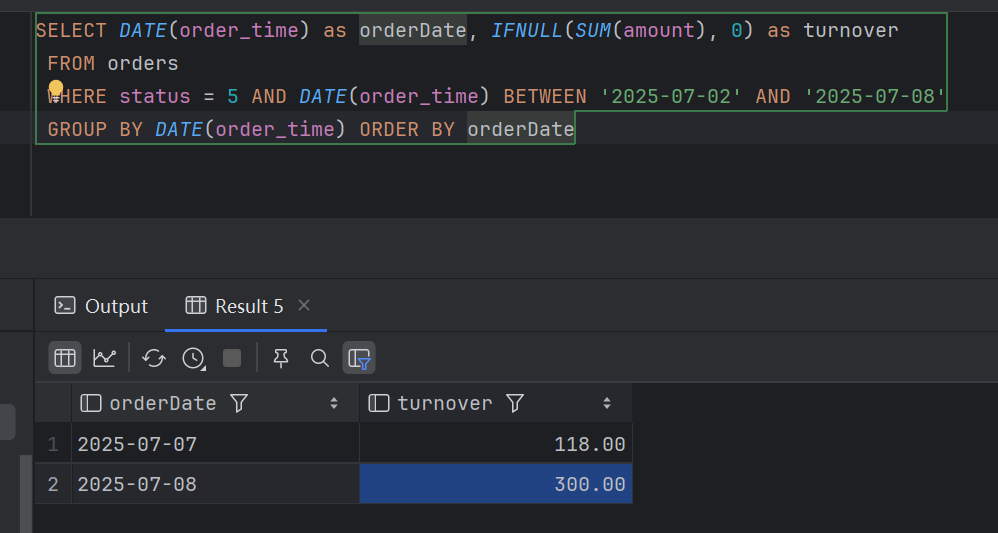Viewport: 998px width, 533px height.
Task: Click orderDate alias in SELECT line
Action: pyautogui.click(x=413, y=30)
